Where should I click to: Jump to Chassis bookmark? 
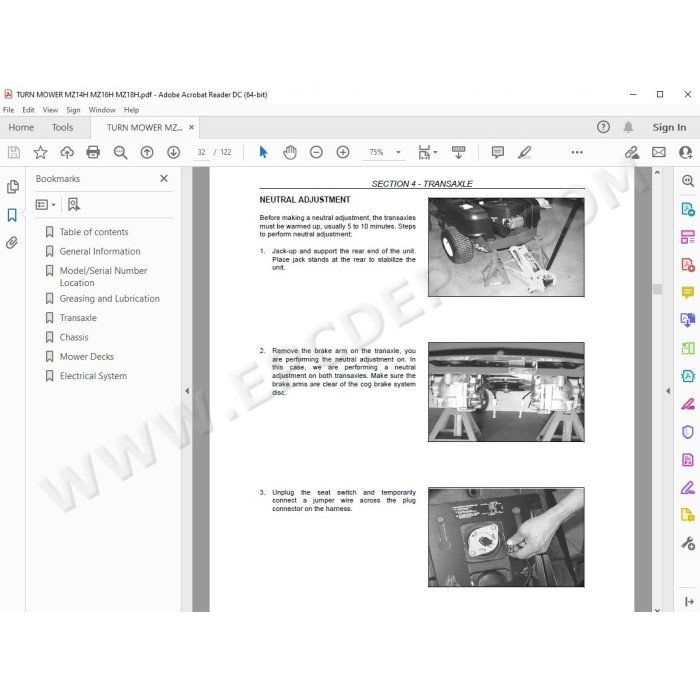pos(74,337)
